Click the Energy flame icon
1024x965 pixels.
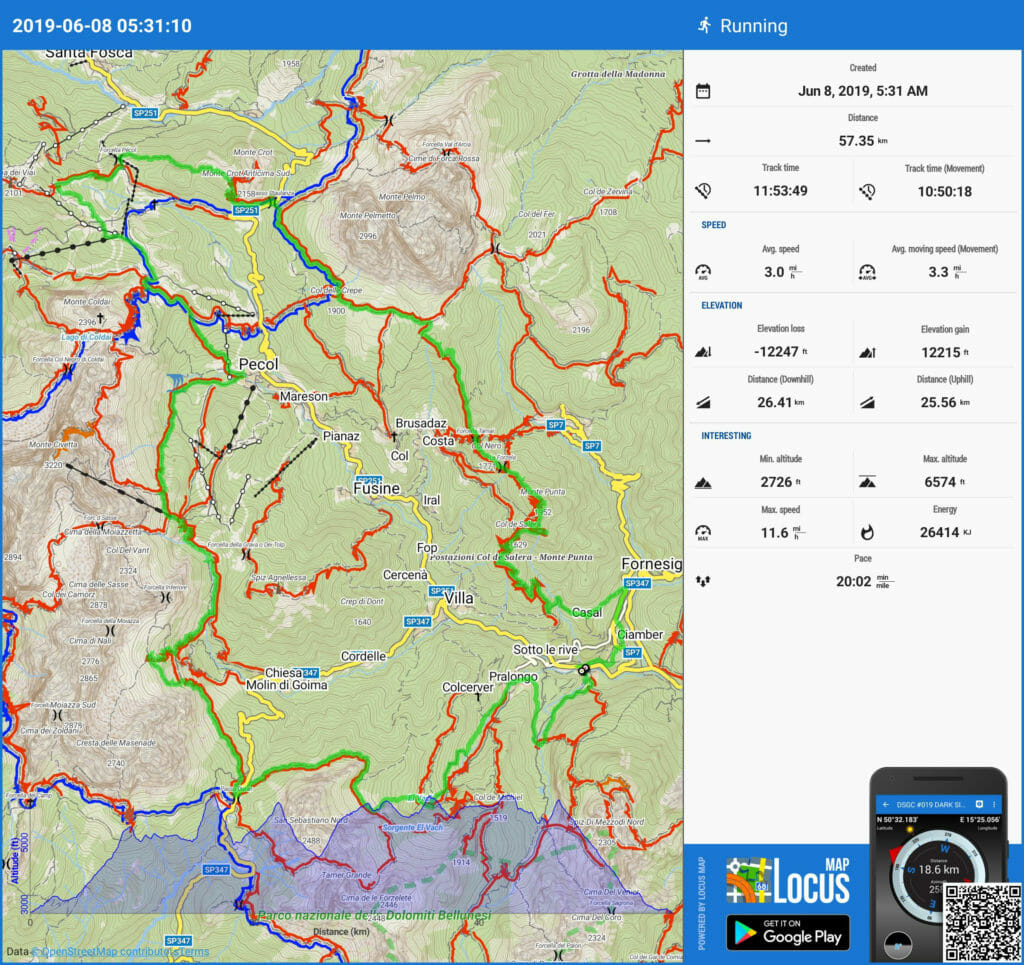(x=867, y=532)
